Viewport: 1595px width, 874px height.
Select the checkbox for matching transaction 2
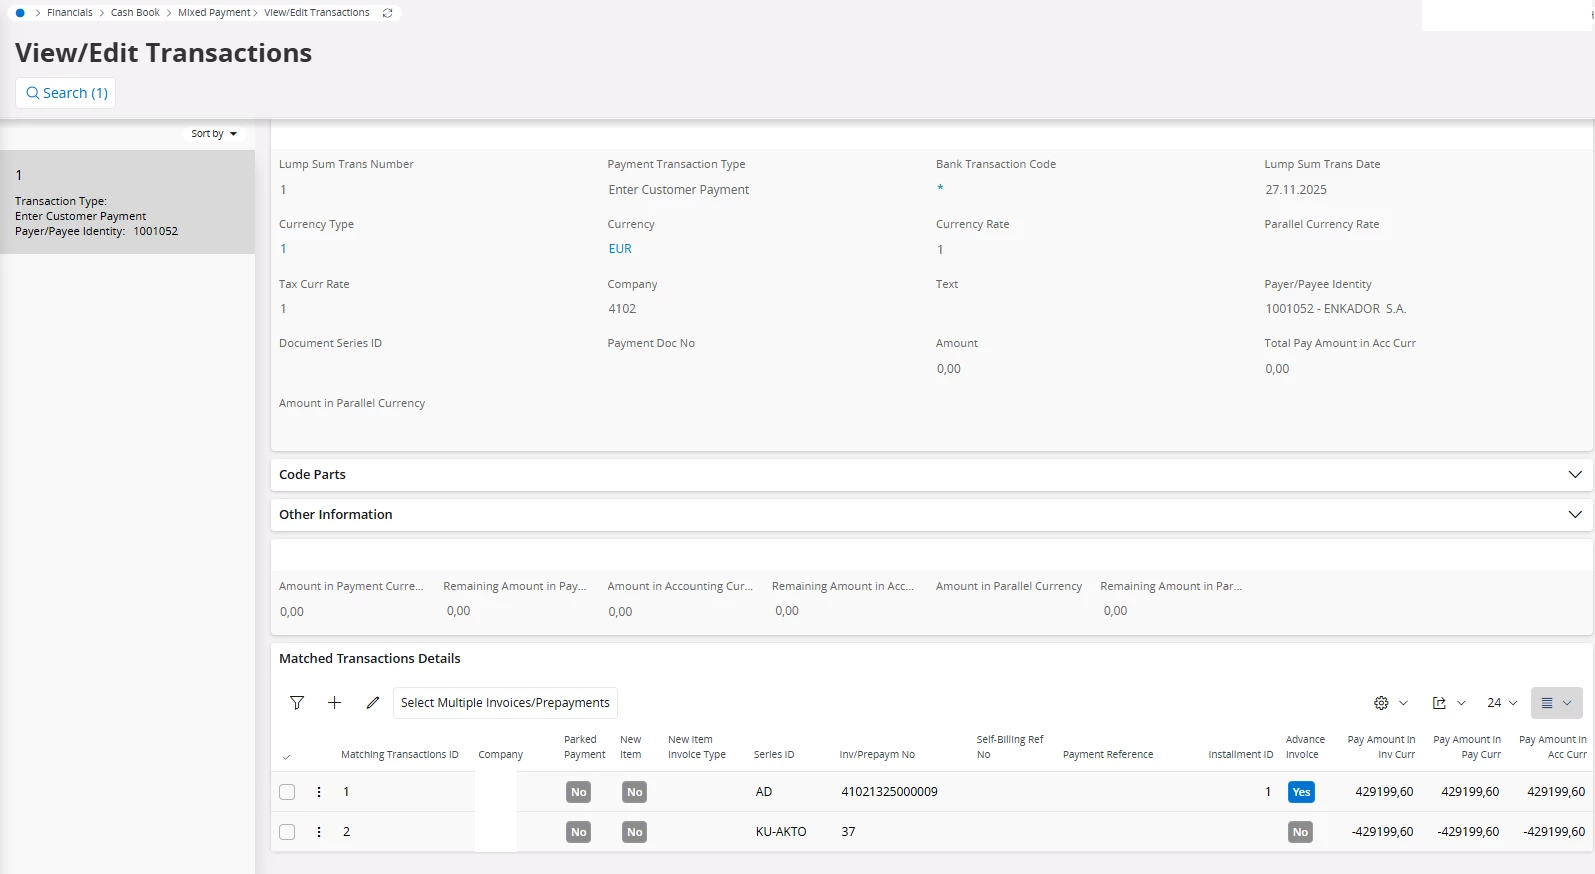[287, 832]
